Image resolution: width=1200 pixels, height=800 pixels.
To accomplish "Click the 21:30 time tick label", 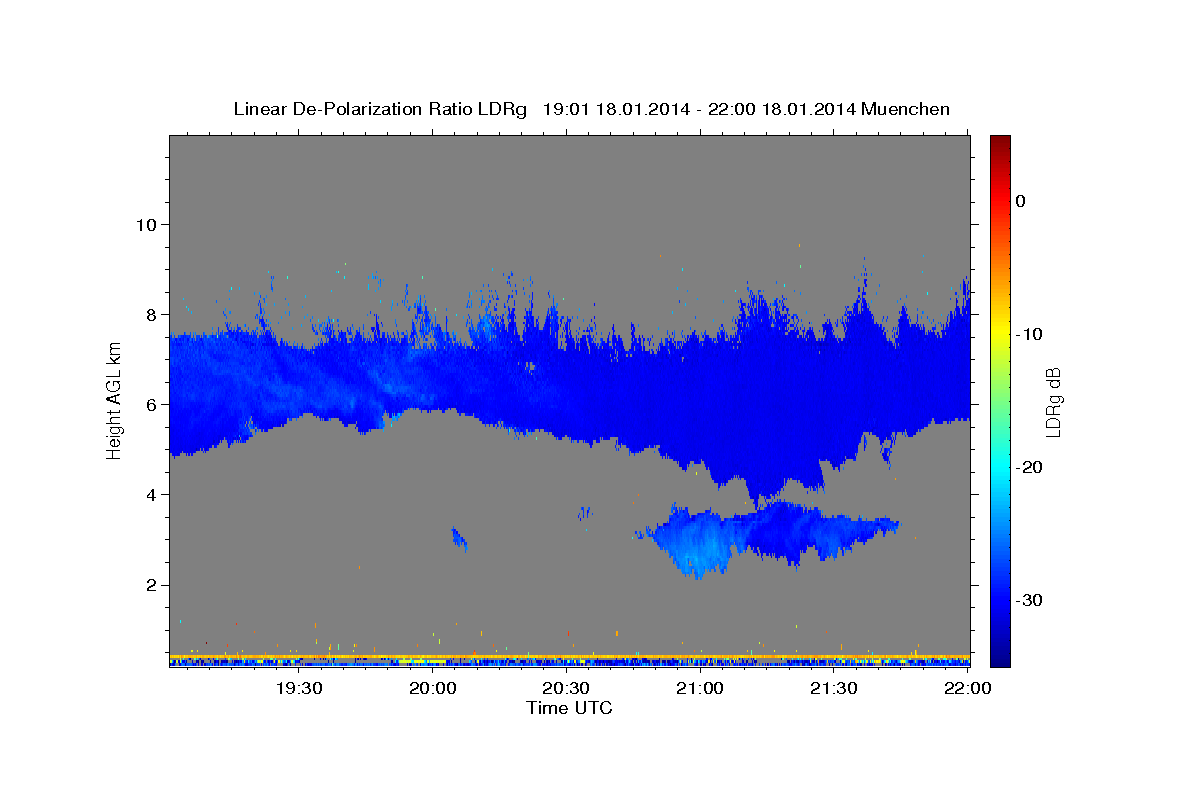I will pyautogui.click(x=834, y=688).
